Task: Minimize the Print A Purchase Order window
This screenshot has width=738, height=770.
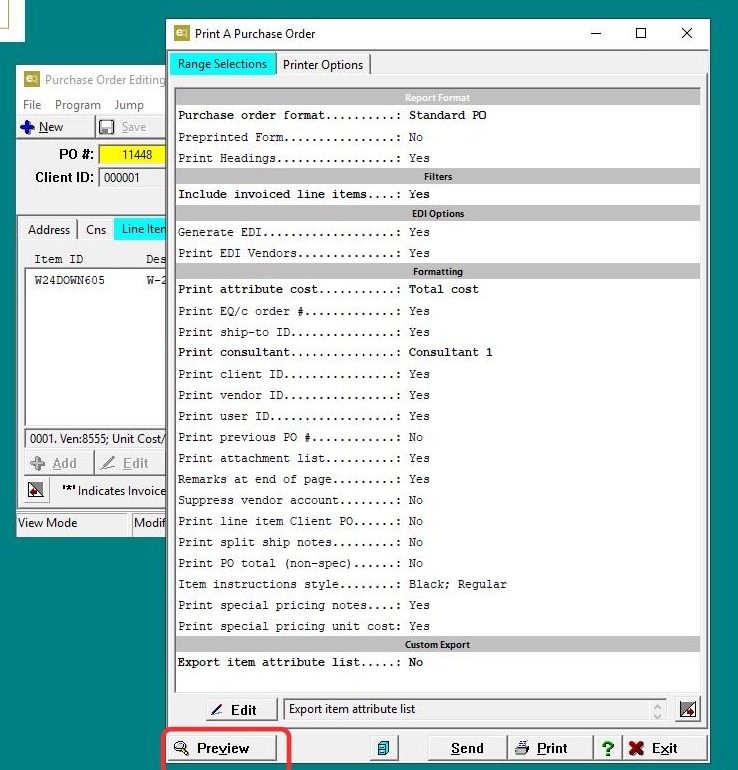Action: (x=596, y=33)
